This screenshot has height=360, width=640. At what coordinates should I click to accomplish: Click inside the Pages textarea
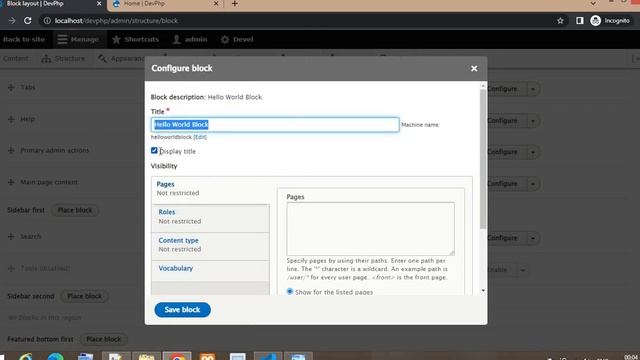click(x=370, y=229)
